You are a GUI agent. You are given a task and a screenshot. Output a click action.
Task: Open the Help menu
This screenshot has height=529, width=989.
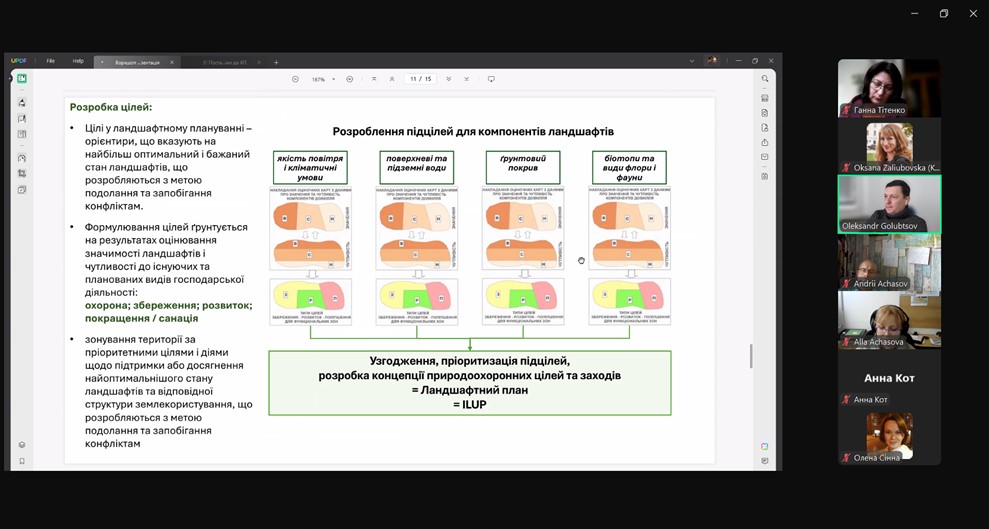tap(78, 61)
